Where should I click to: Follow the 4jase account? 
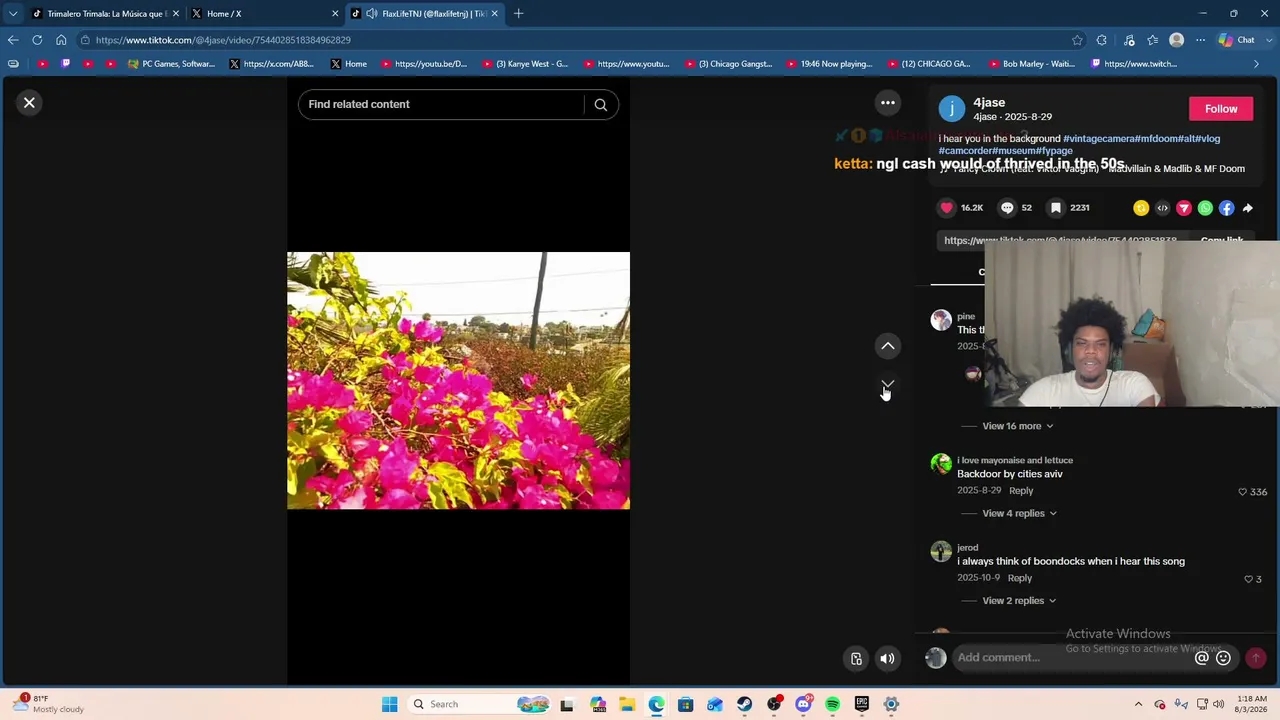tap(1221, 109)
